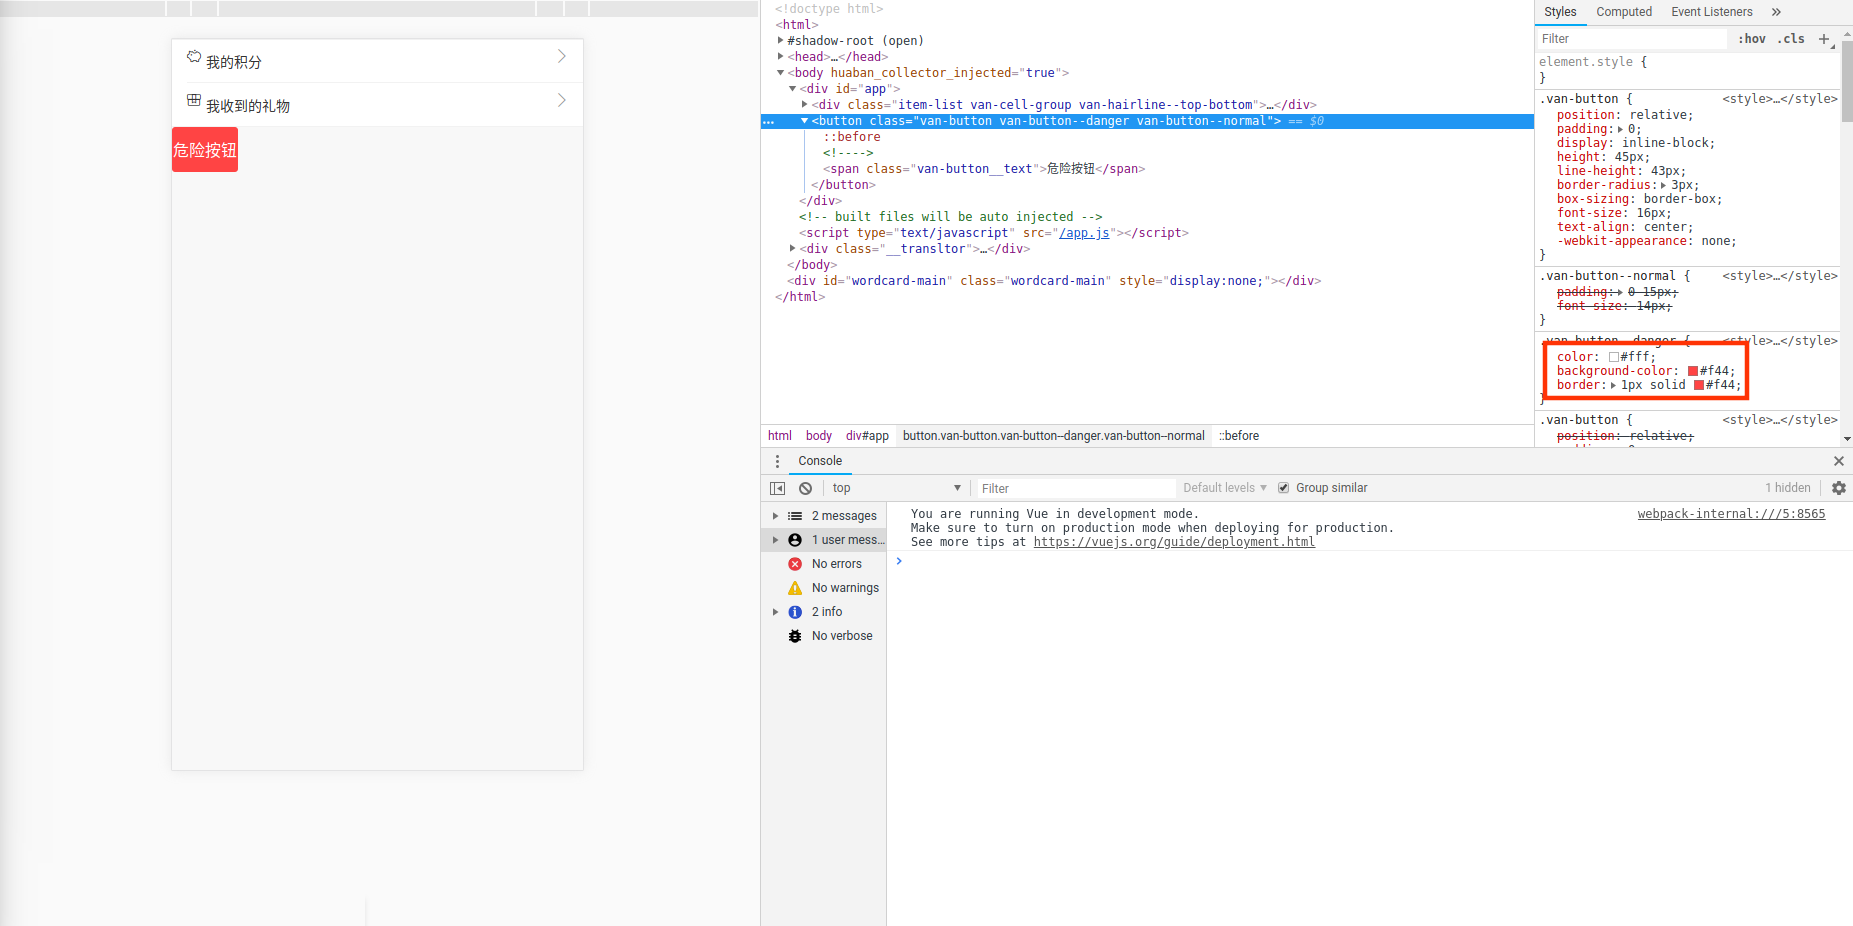Toggle element pseudo-states via :hov
The image size is (1853, 926).
[x=1751, y=38]
